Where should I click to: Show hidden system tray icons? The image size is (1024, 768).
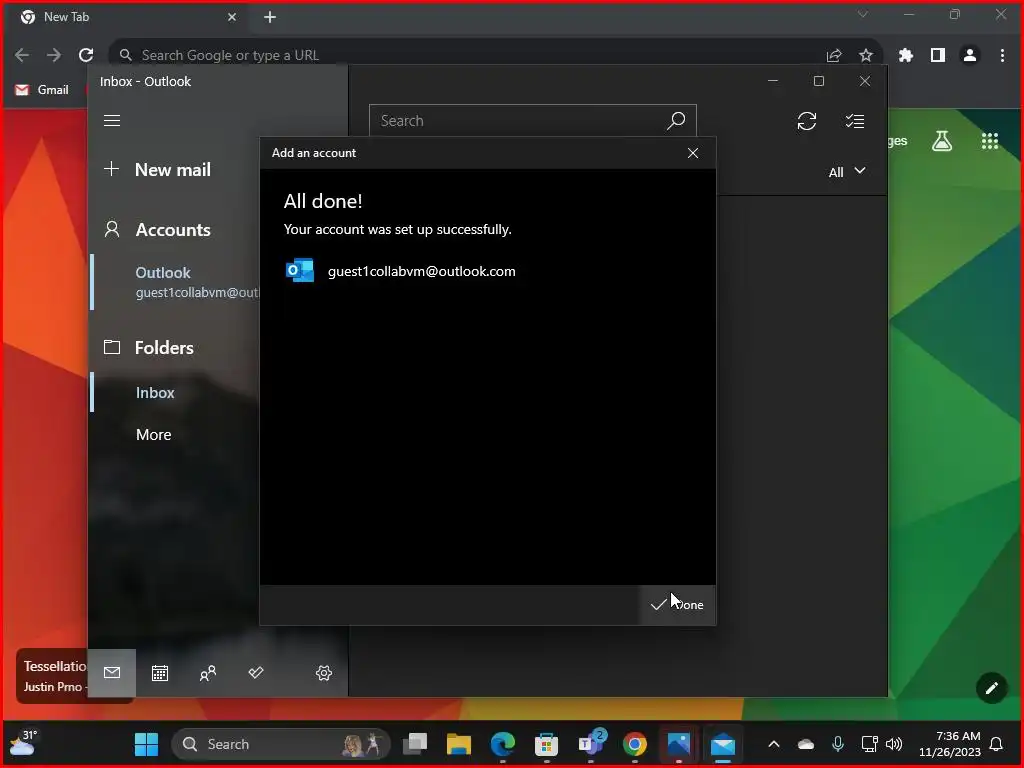774,744
